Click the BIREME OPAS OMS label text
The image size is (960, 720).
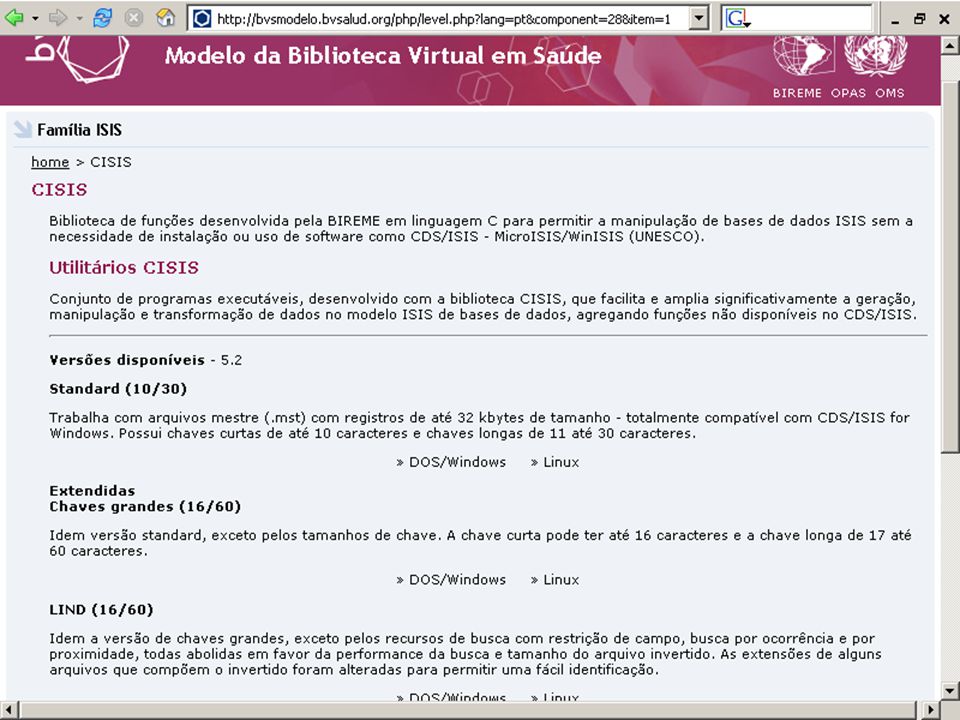tap(838, 93)
